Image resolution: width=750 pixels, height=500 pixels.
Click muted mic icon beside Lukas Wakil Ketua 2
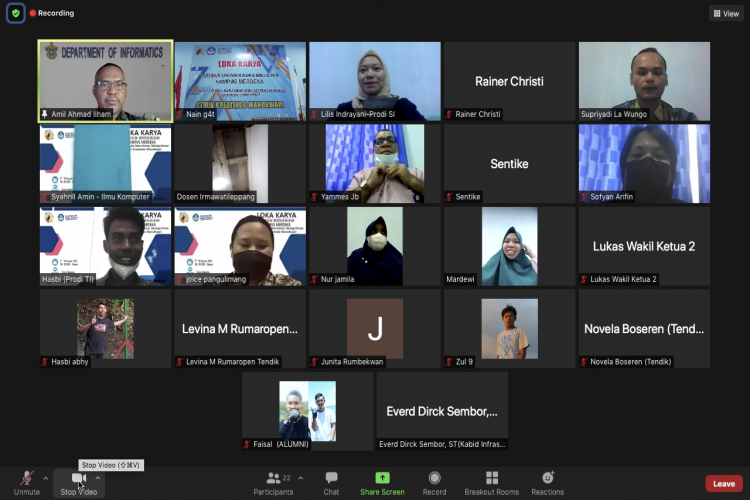pos(584,279)
